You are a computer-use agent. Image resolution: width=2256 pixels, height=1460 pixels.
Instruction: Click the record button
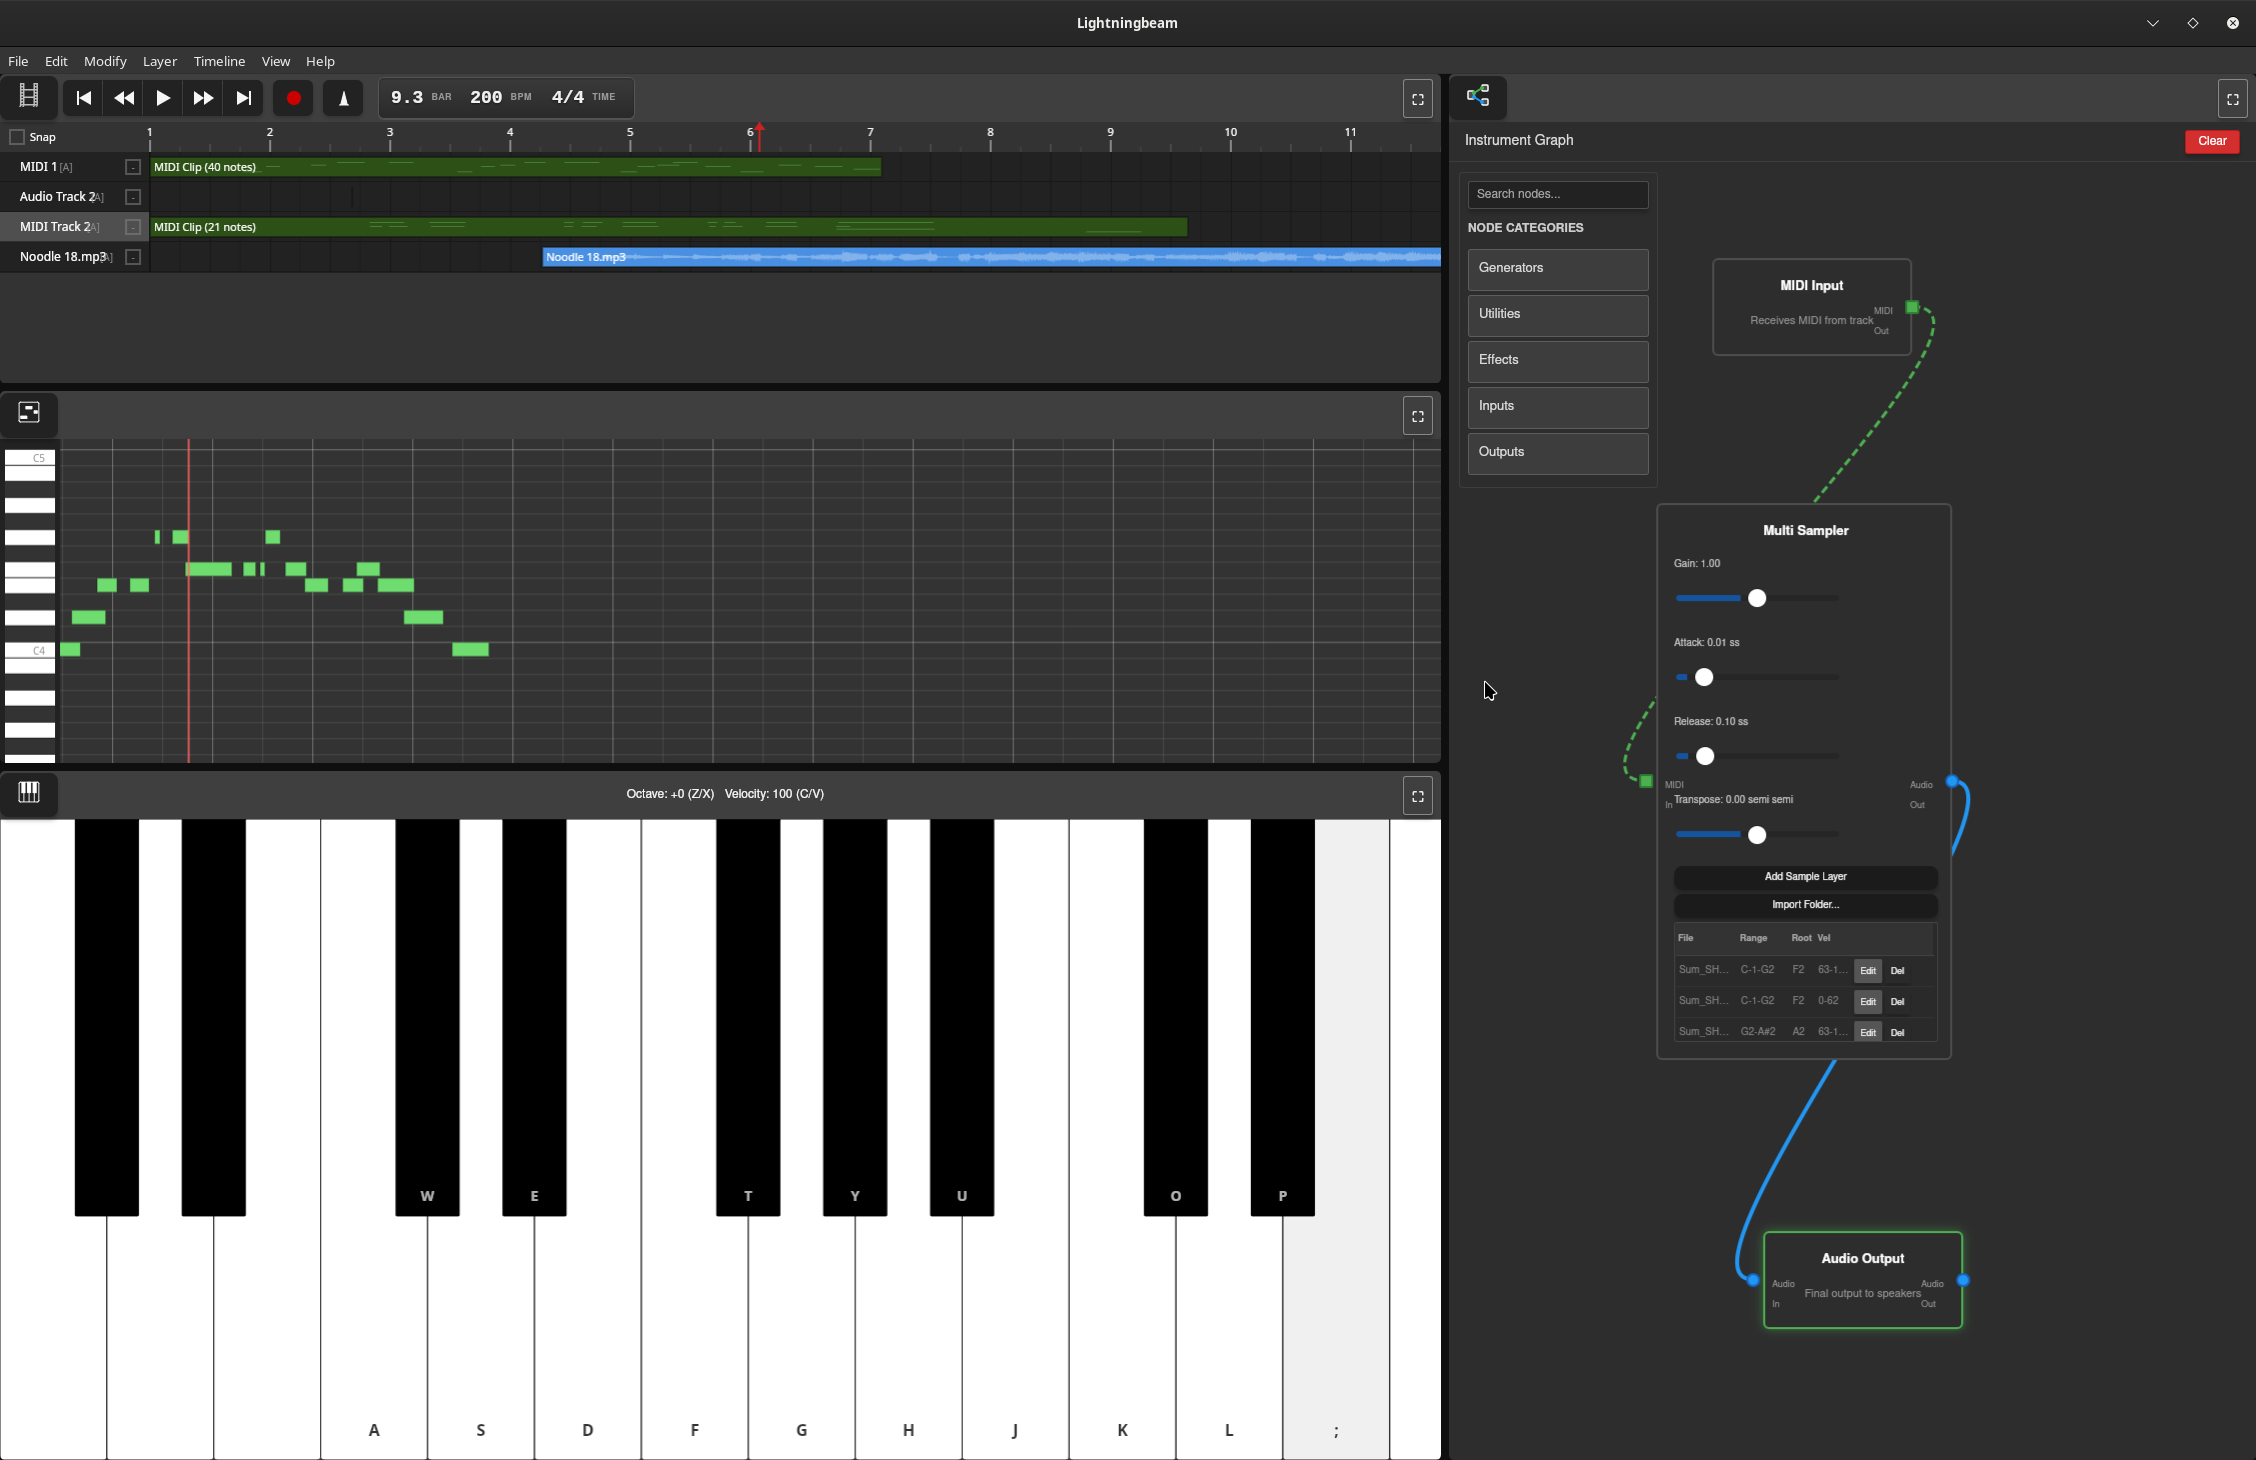point(293,97)
